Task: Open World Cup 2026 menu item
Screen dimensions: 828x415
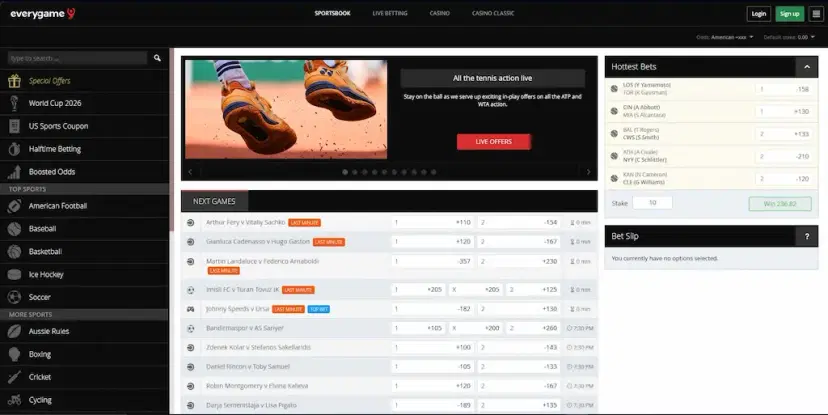Action: click(x=84, y=103)
